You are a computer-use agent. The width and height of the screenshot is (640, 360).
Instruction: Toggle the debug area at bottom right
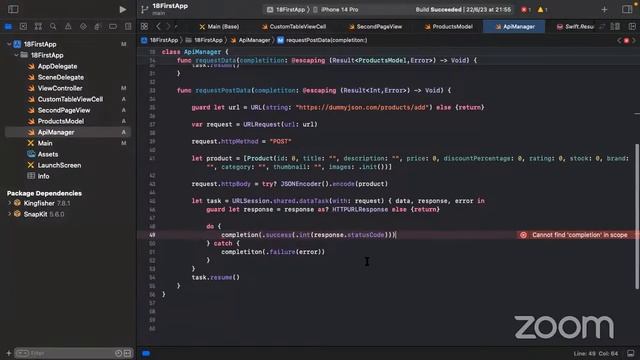[631, 353]
